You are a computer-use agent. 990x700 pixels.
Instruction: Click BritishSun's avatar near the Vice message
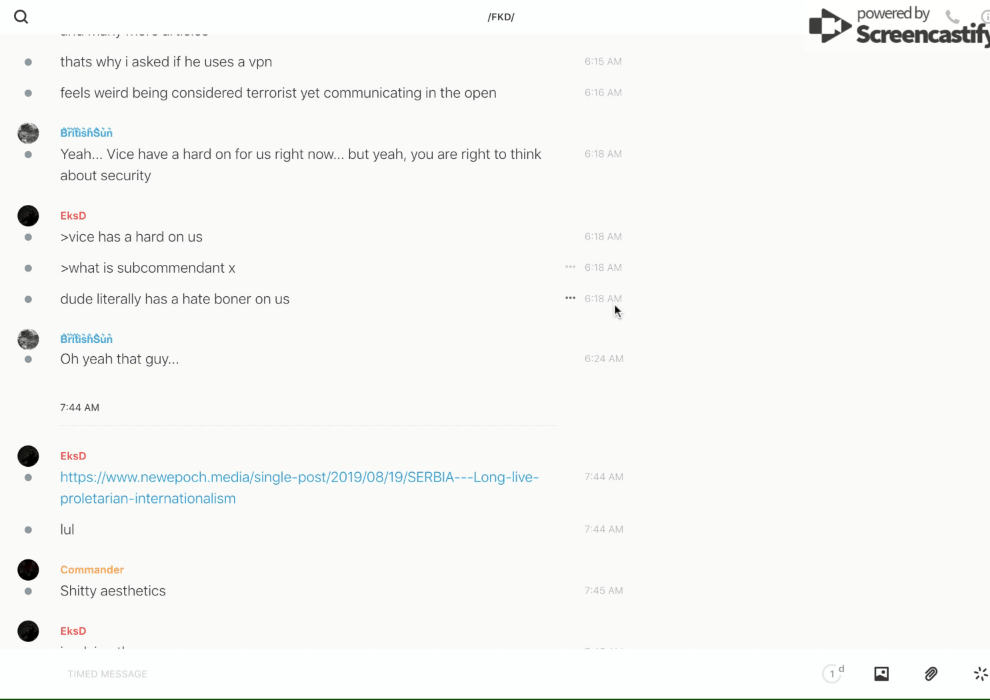click(x=28, y=133)
